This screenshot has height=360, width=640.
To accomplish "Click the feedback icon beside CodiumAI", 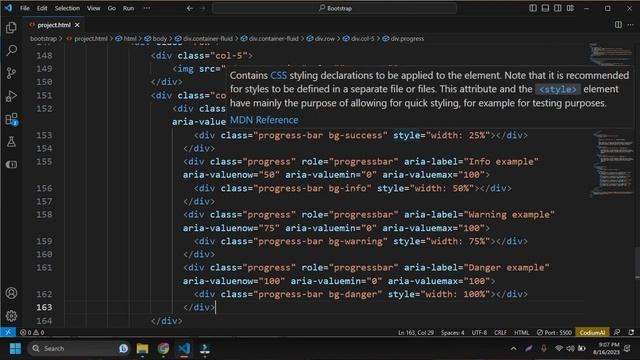I will tap(617, 332).
